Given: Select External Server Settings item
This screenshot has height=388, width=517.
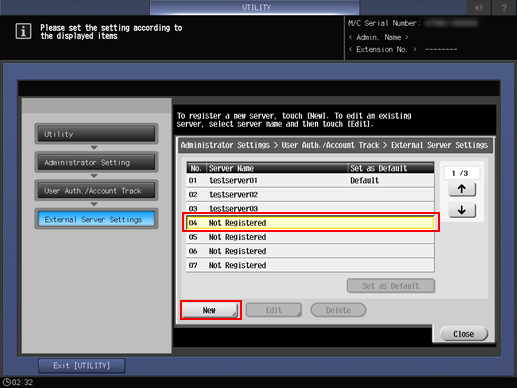Looking at the screenshot, I should pyautogui.click(x=96, y=219).
